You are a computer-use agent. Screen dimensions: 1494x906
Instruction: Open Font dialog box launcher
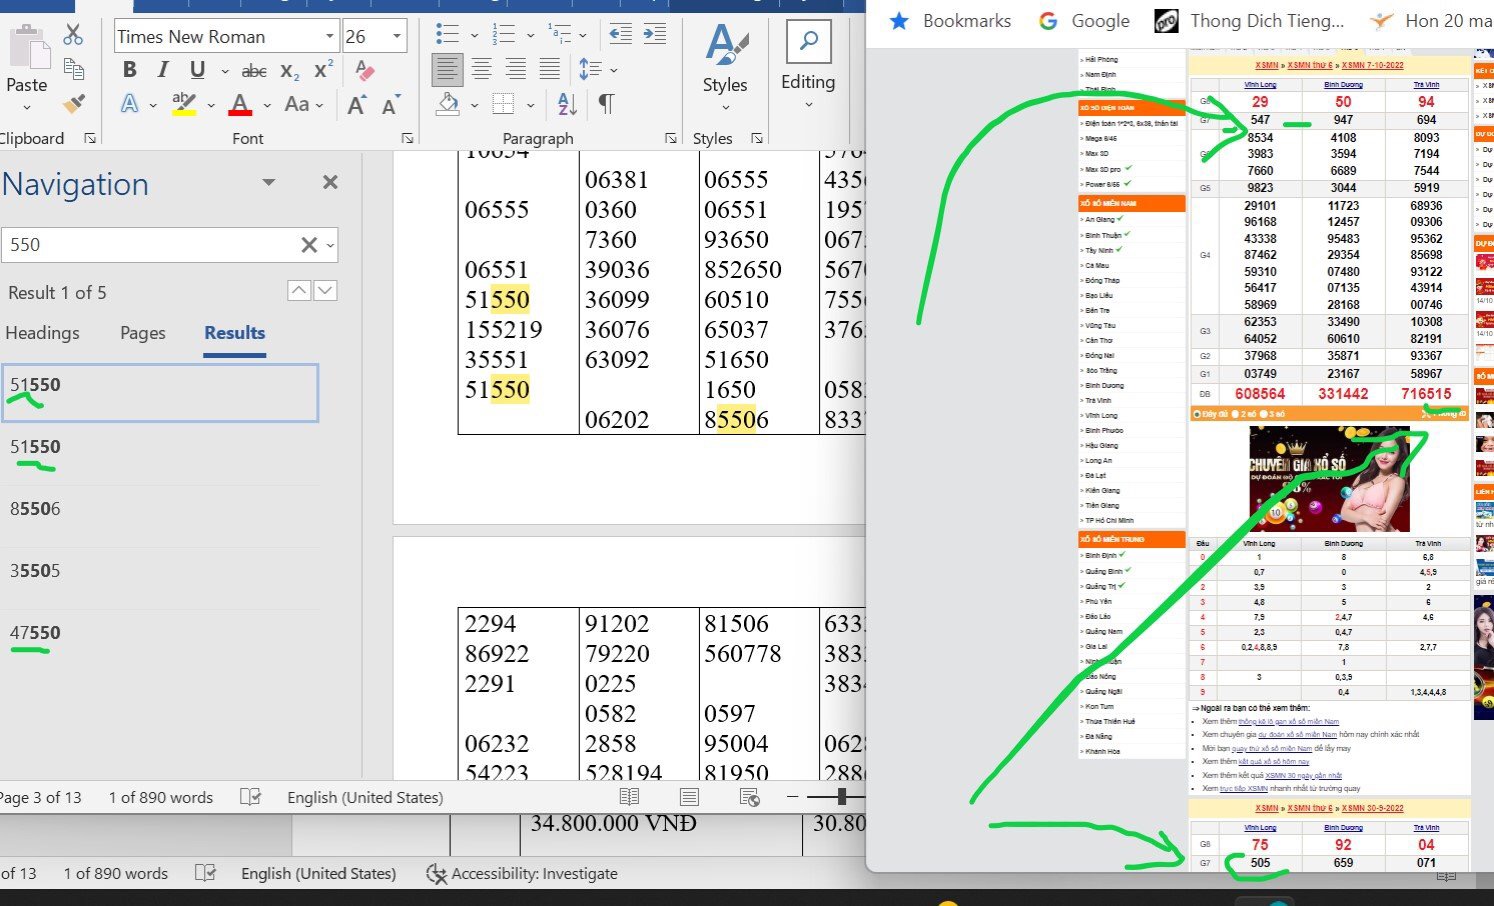click(x=407, y=139)
